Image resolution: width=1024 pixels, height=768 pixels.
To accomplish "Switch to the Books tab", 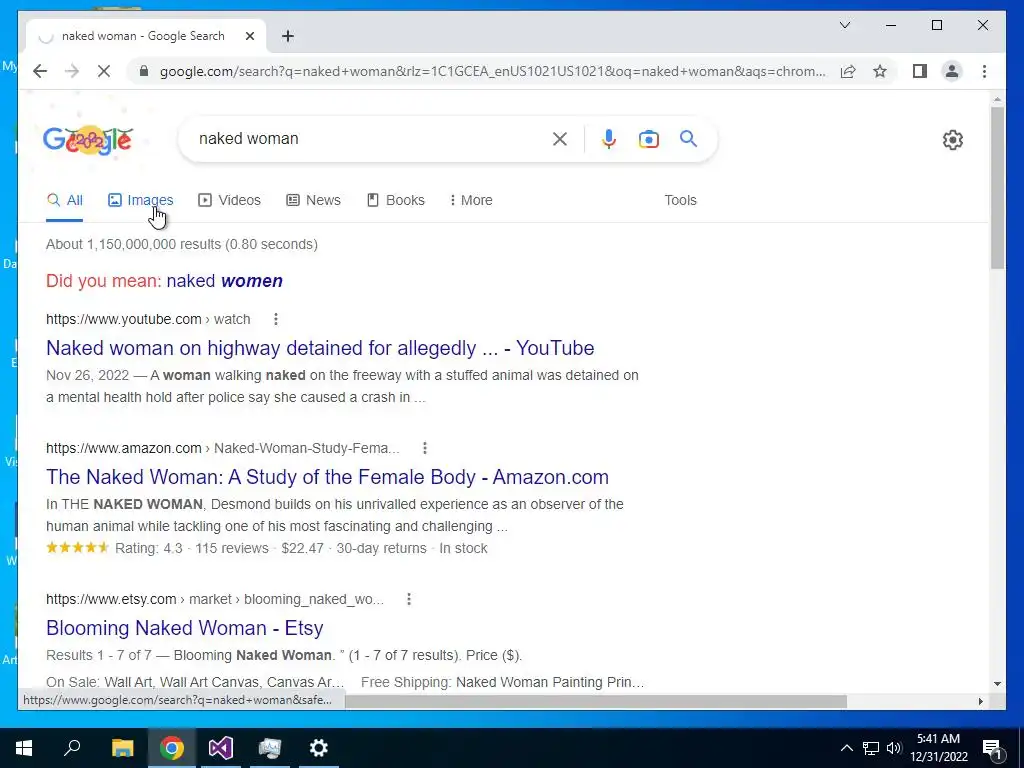I will click(396, 200).
